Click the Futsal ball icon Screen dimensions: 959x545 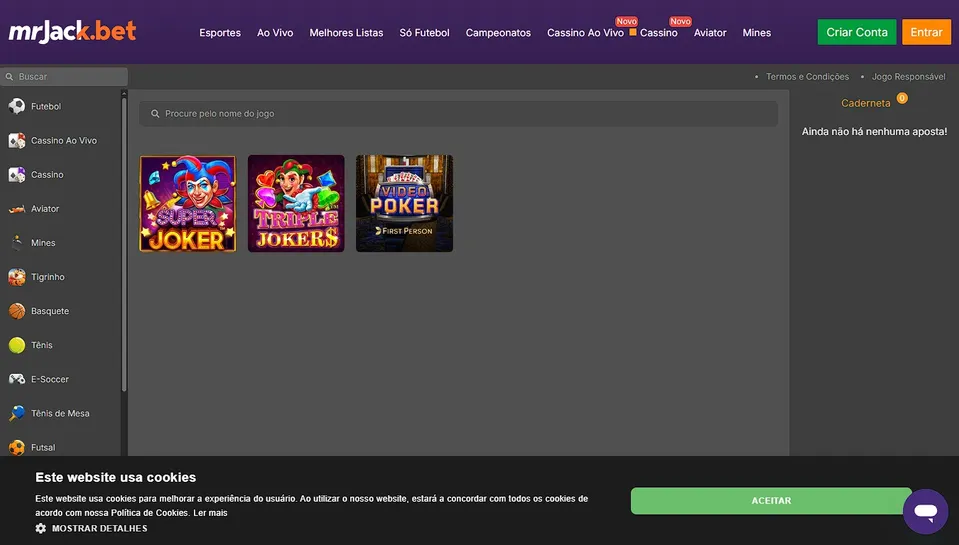coord(17,447)
